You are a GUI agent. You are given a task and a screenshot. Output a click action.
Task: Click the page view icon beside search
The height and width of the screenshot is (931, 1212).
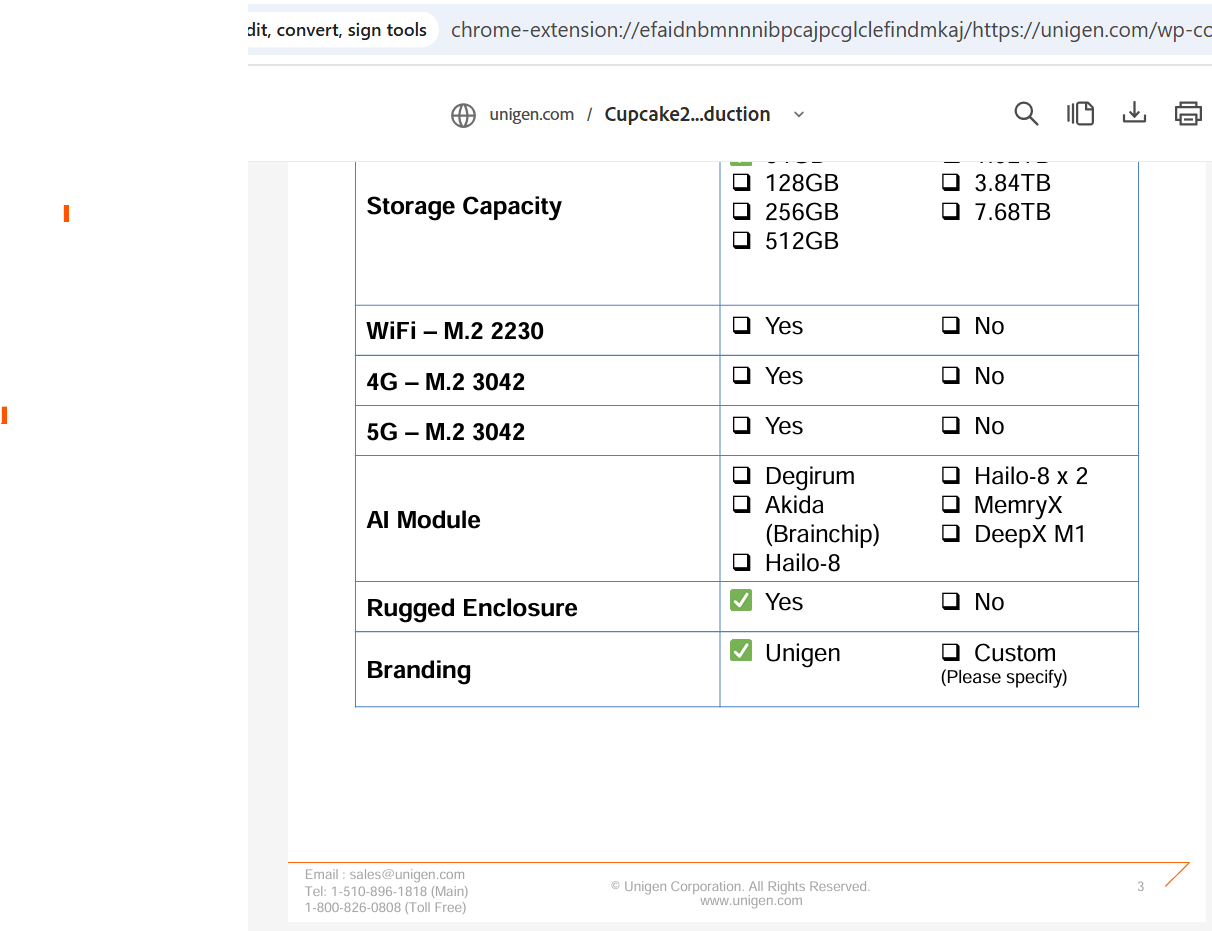tap(1080, 114)
